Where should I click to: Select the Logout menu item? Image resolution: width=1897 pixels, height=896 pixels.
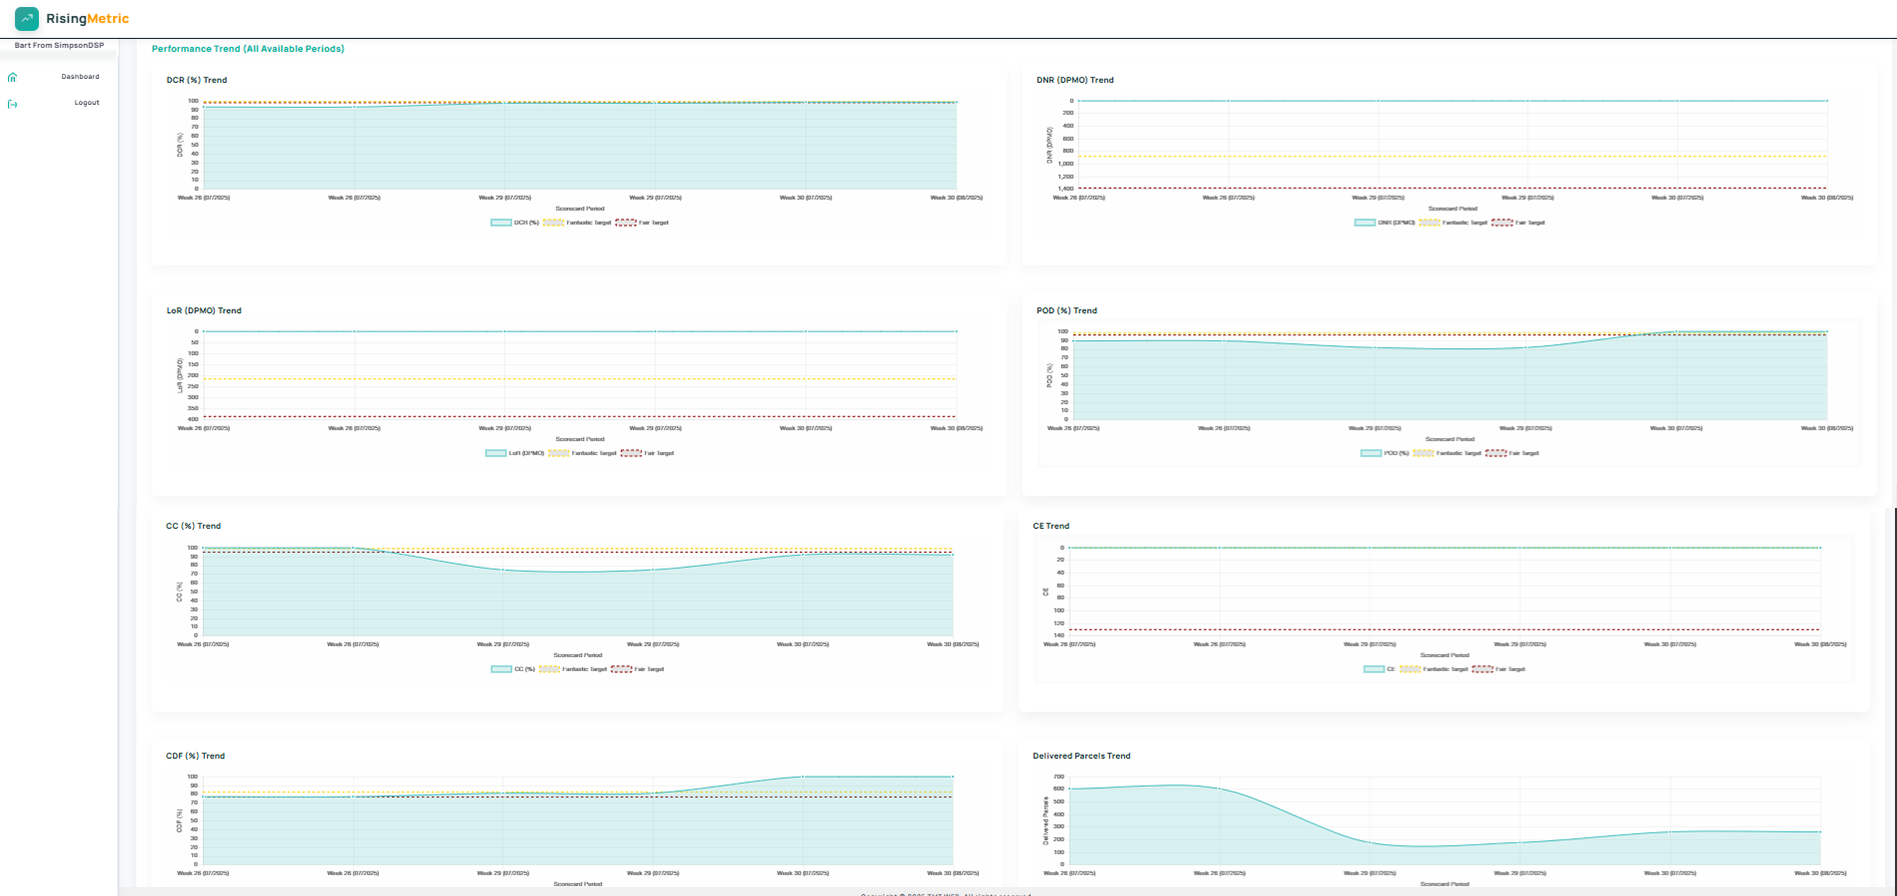[86, 103]
